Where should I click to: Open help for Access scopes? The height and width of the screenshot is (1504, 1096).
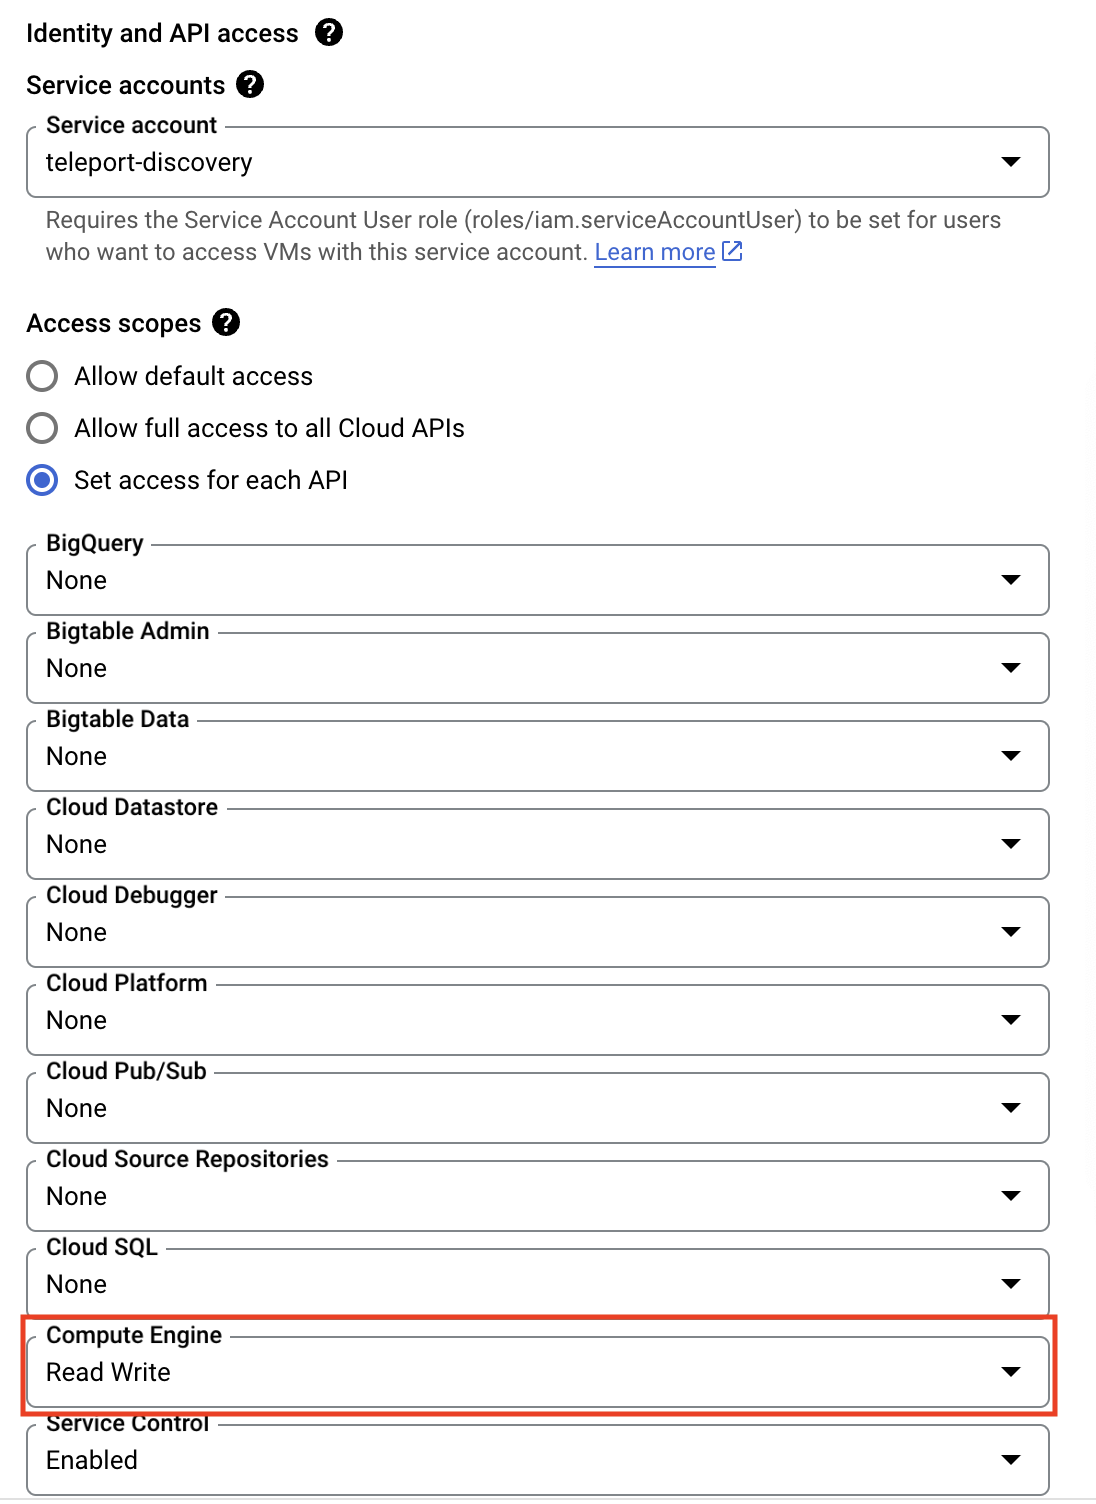[227, 322]
